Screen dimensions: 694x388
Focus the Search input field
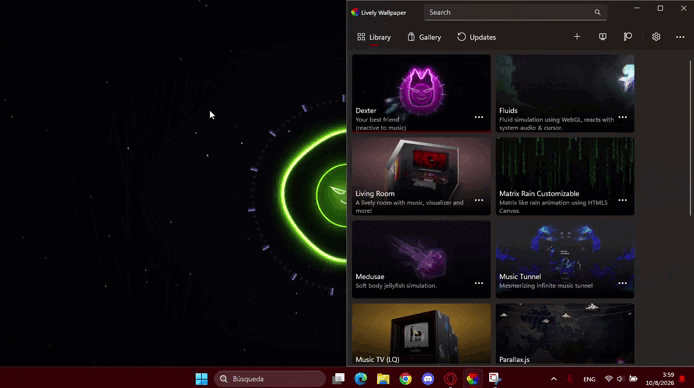[x=515, y=12]
